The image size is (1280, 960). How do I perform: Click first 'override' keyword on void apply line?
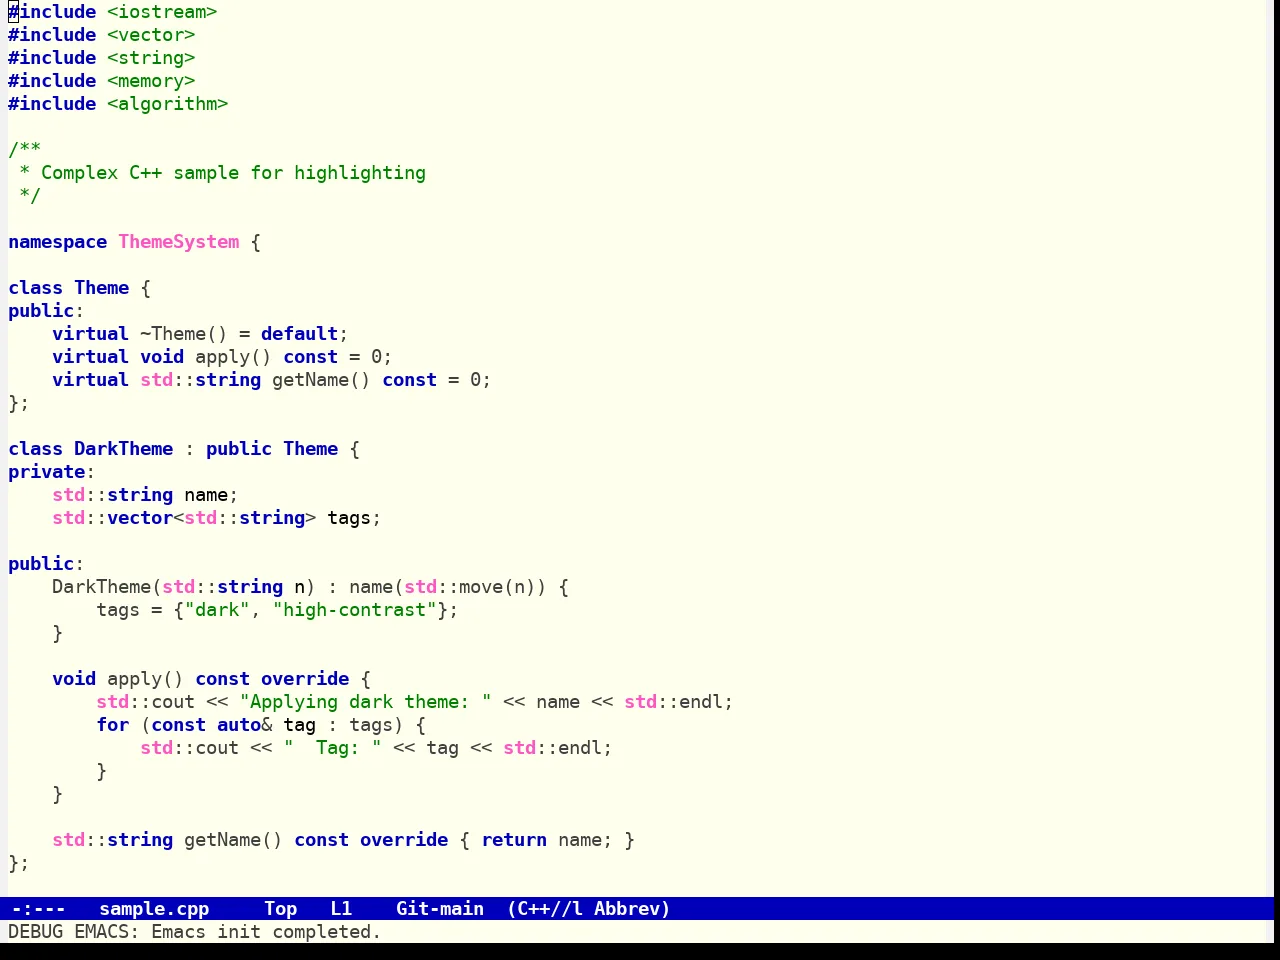(x=305, y=679)
